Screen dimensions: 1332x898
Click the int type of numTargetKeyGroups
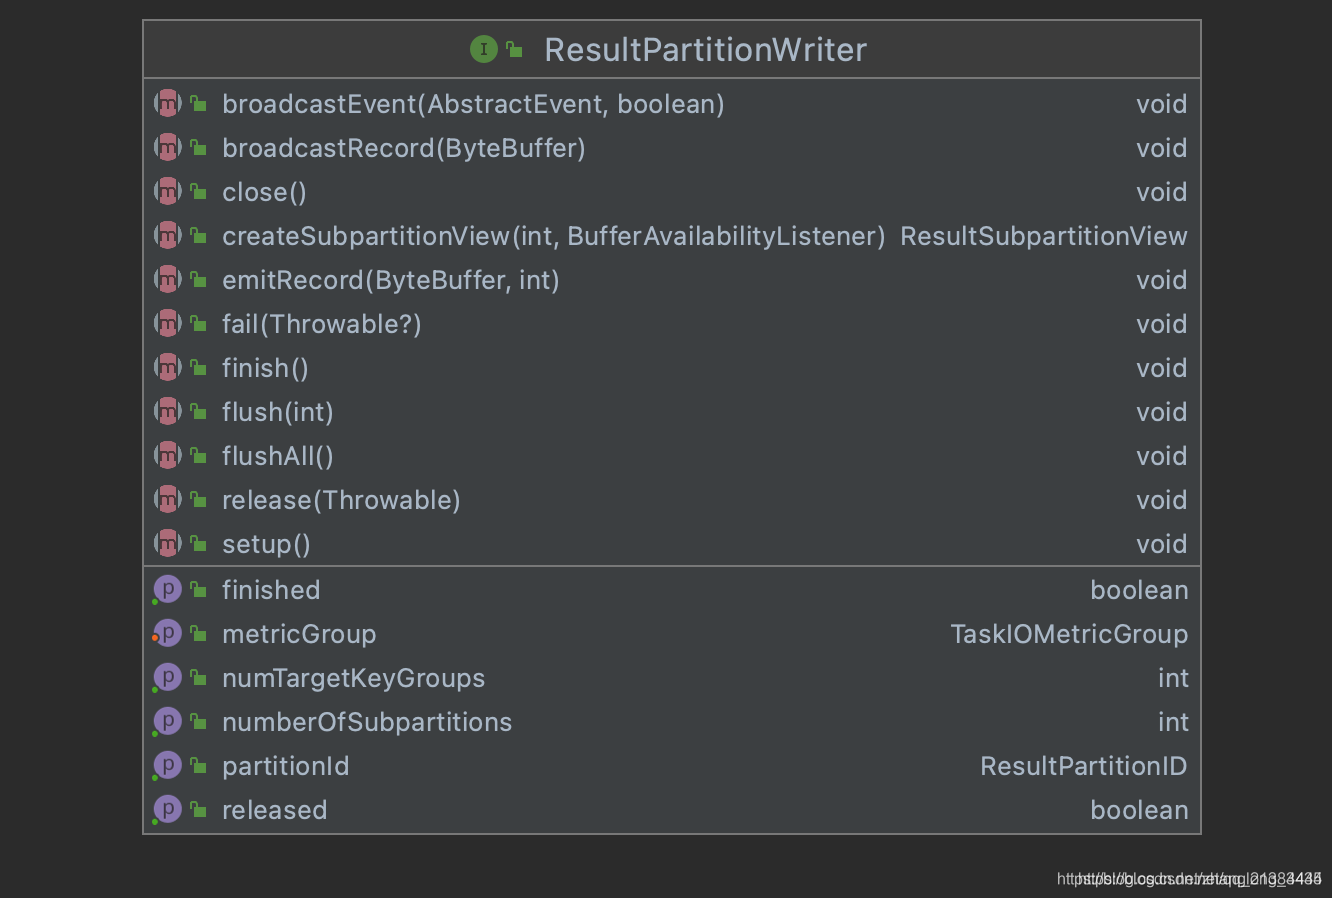[x=1173, y=678]
